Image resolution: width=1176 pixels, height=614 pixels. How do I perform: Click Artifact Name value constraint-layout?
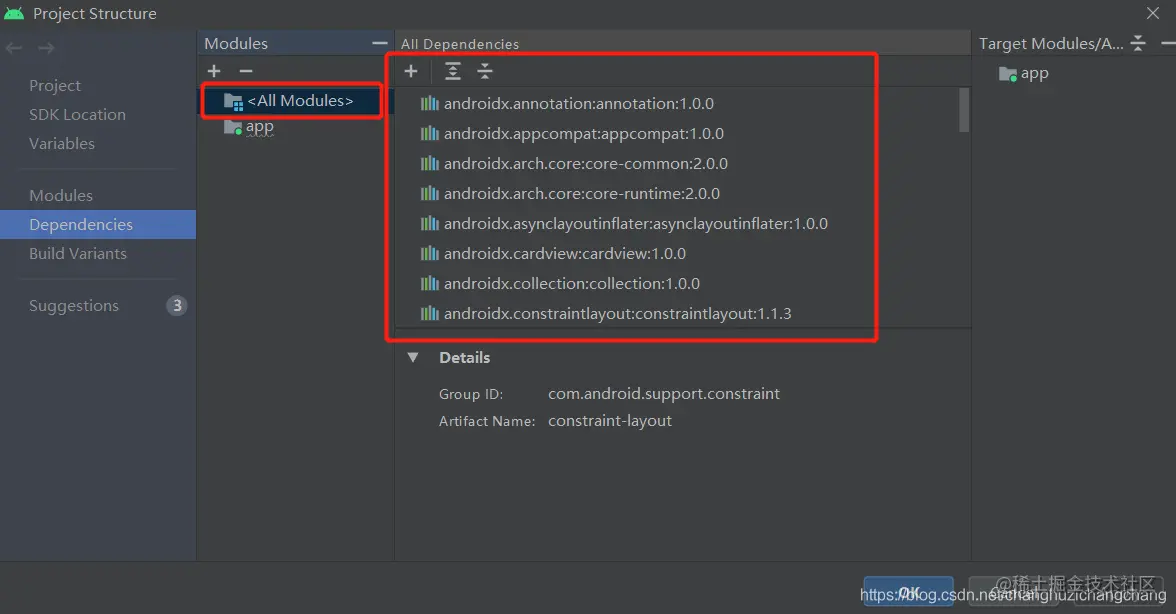(610, 421)
